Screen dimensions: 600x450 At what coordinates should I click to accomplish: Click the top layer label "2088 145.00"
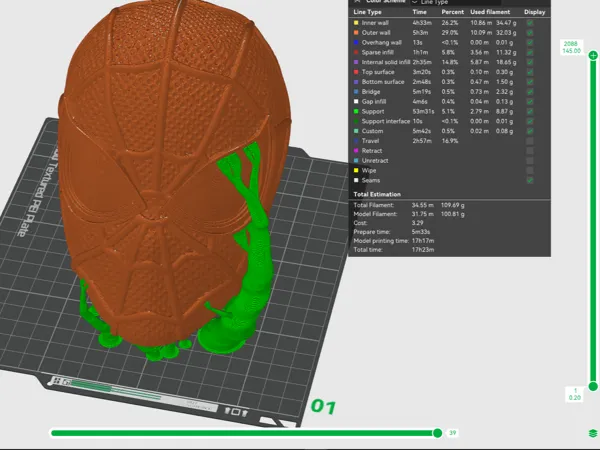[x=571, y=47]
